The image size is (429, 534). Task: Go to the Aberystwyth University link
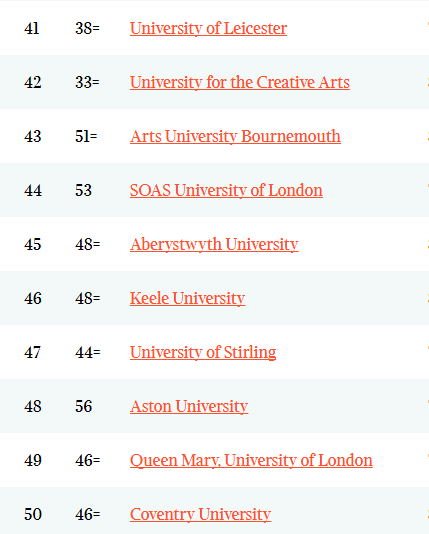pyautogui.click(x=214, y=245)
